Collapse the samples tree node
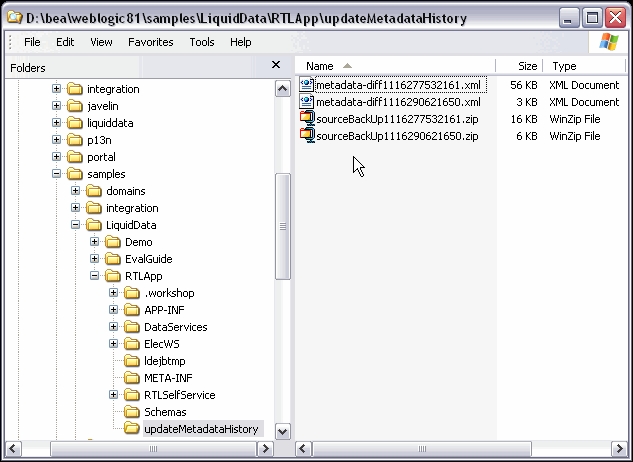 pyautogui.click(x=57, y=174)
